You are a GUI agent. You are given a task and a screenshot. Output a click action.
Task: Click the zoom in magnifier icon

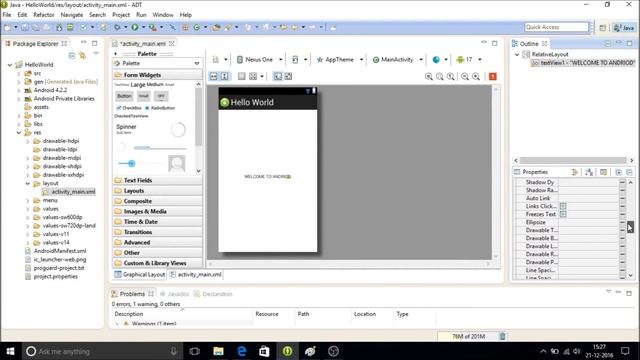476,76
